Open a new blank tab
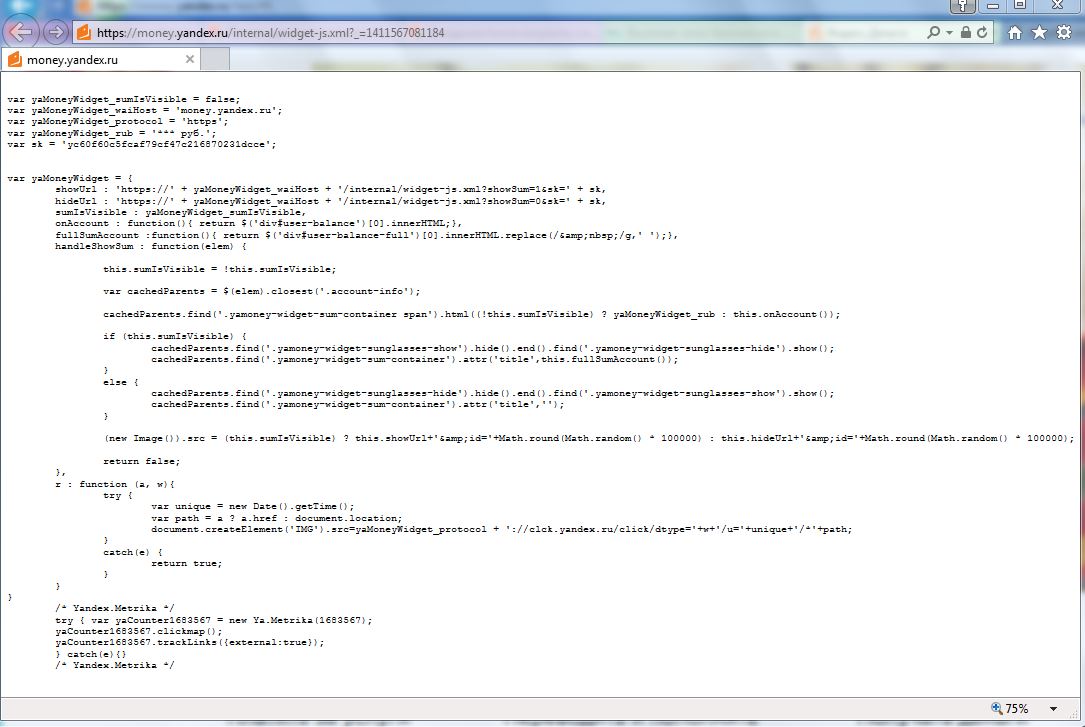 click(x=215, y=59)
